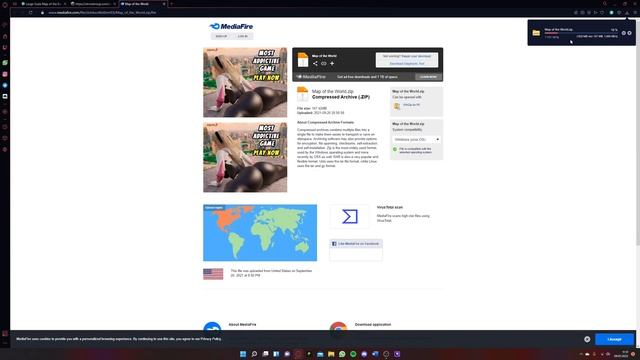640x360 pixels.
Task: Open the home icon in the Opera sidebar
Action: click(x=5, y=36)
